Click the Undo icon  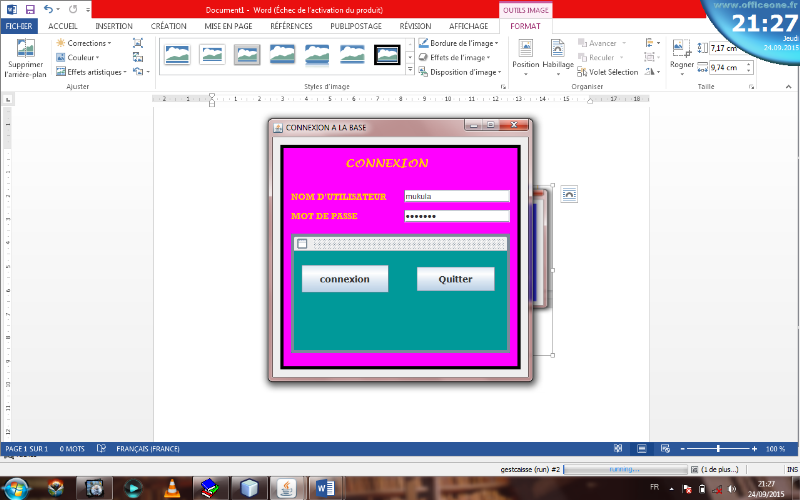click(x=48, y=9)
